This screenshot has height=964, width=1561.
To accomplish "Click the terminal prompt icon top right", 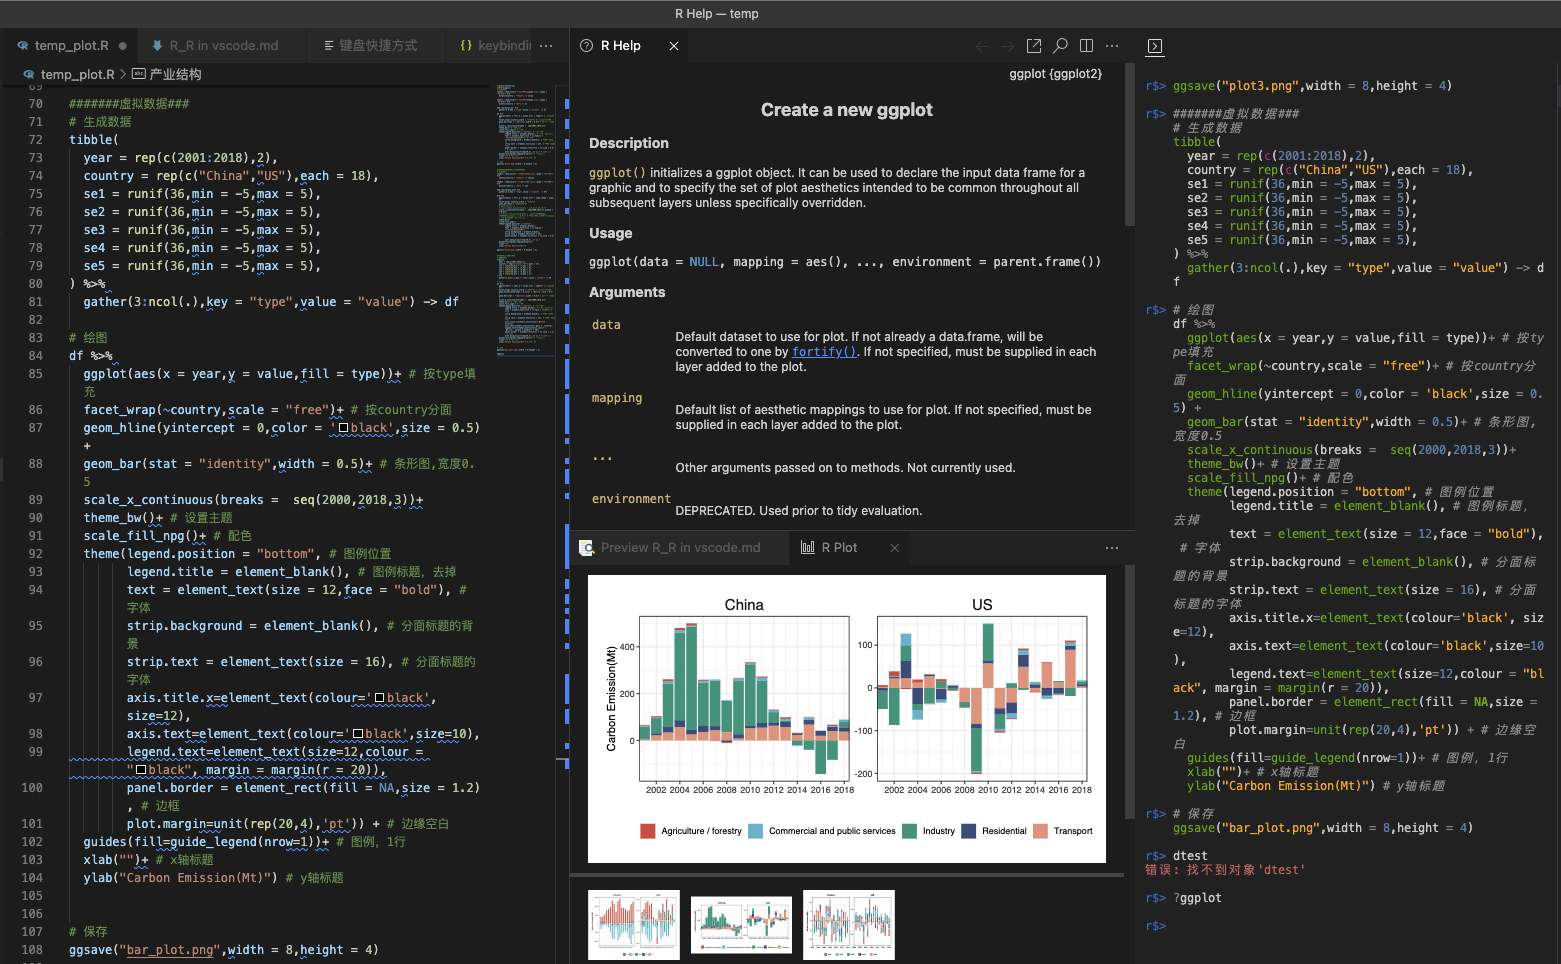I will (x=1154, y=46).
